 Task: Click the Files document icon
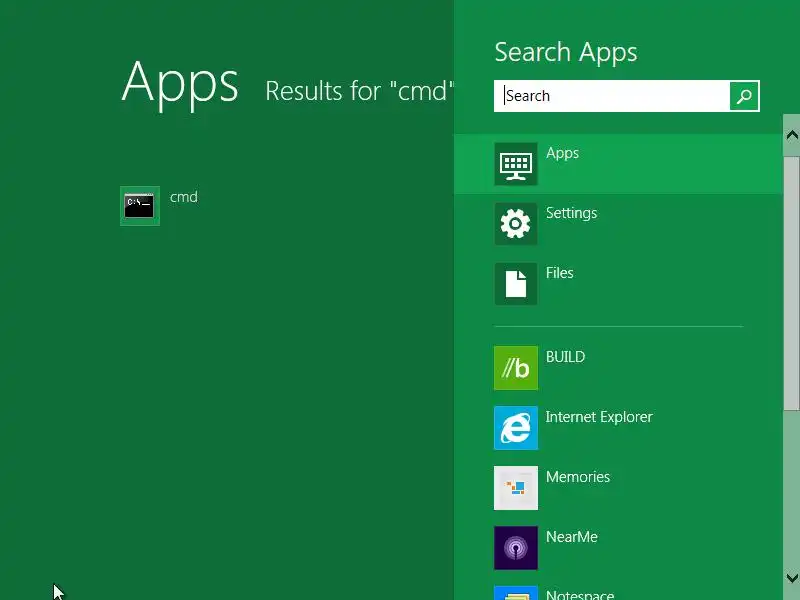tap(516, 284)
